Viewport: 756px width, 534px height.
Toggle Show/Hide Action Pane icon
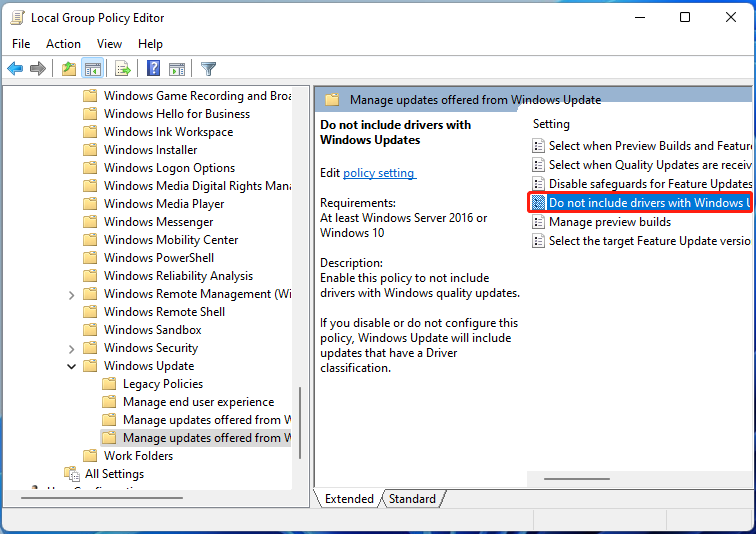(x=177, y=68)
